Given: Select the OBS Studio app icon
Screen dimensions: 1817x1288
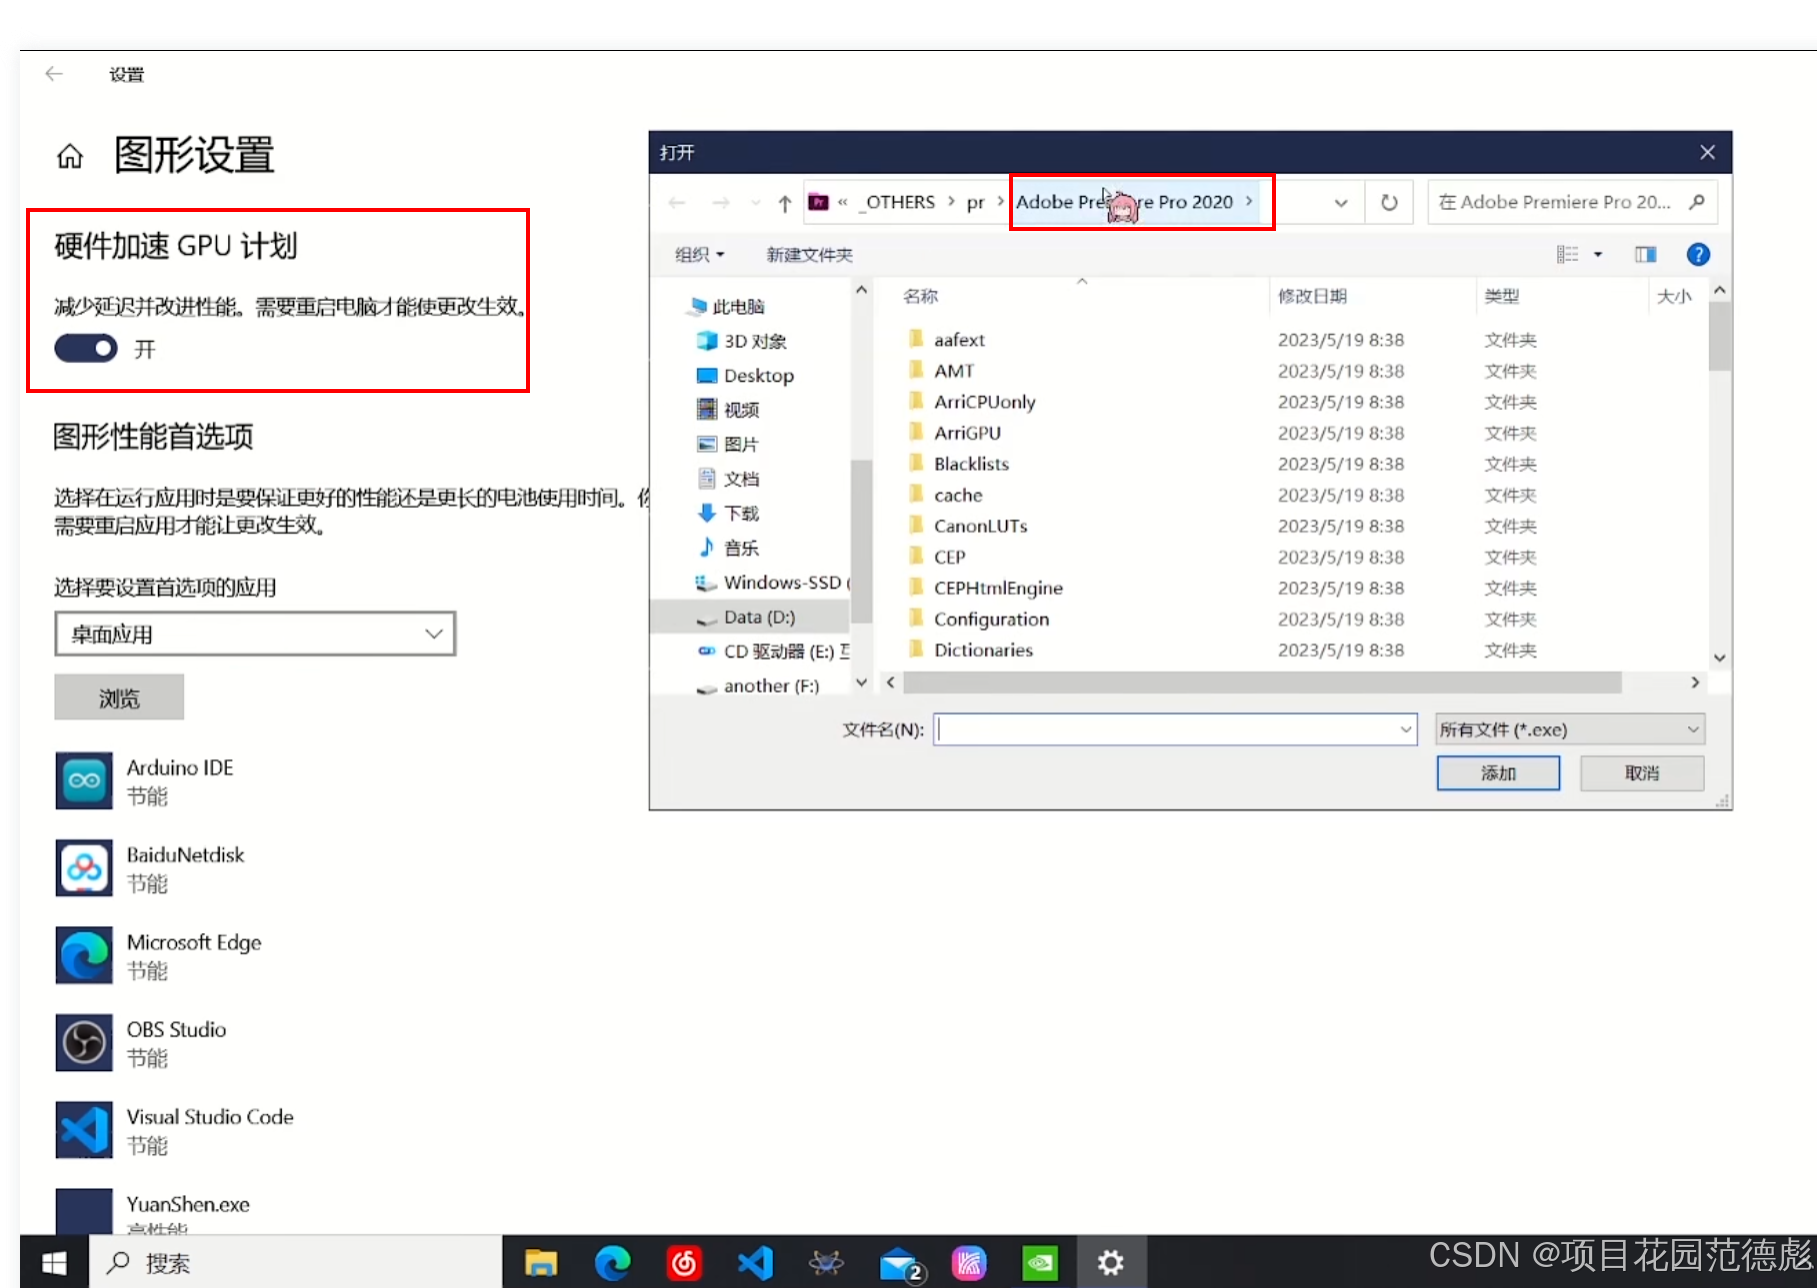Looking at the screenshot, I should (x=84, y=1043).
